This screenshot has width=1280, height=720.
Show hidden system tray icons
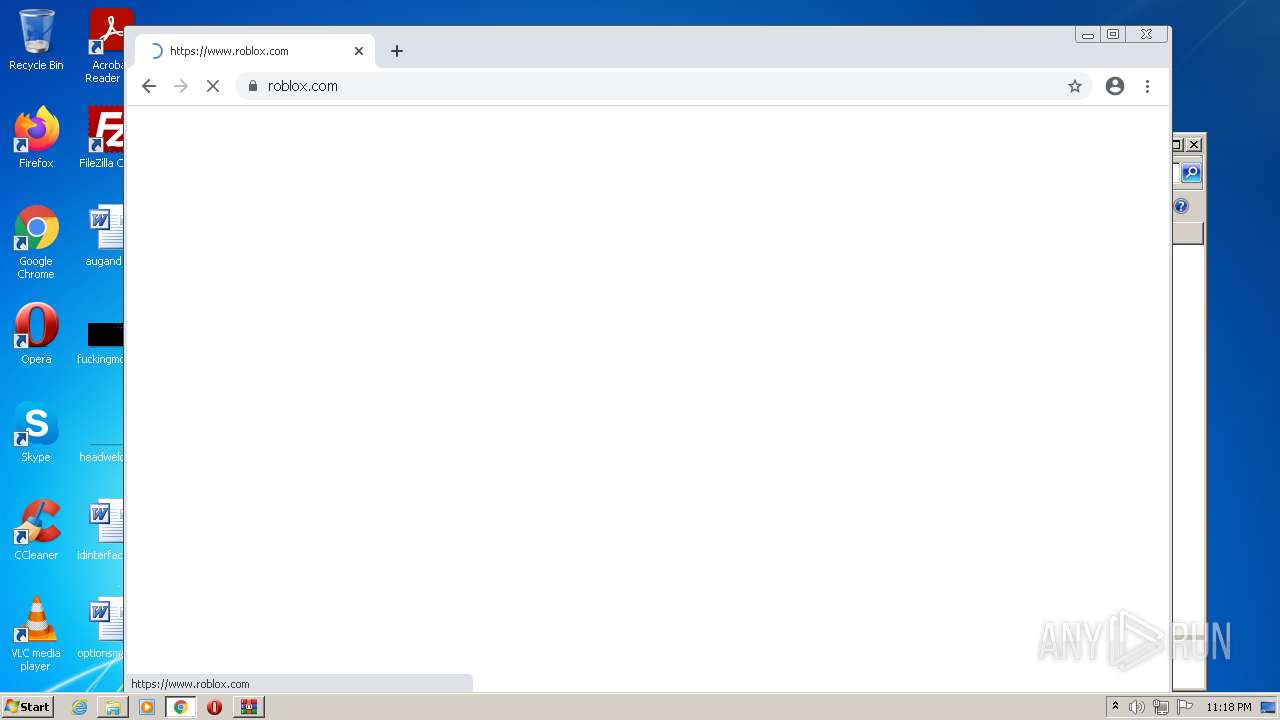[x=1115, y=707]
